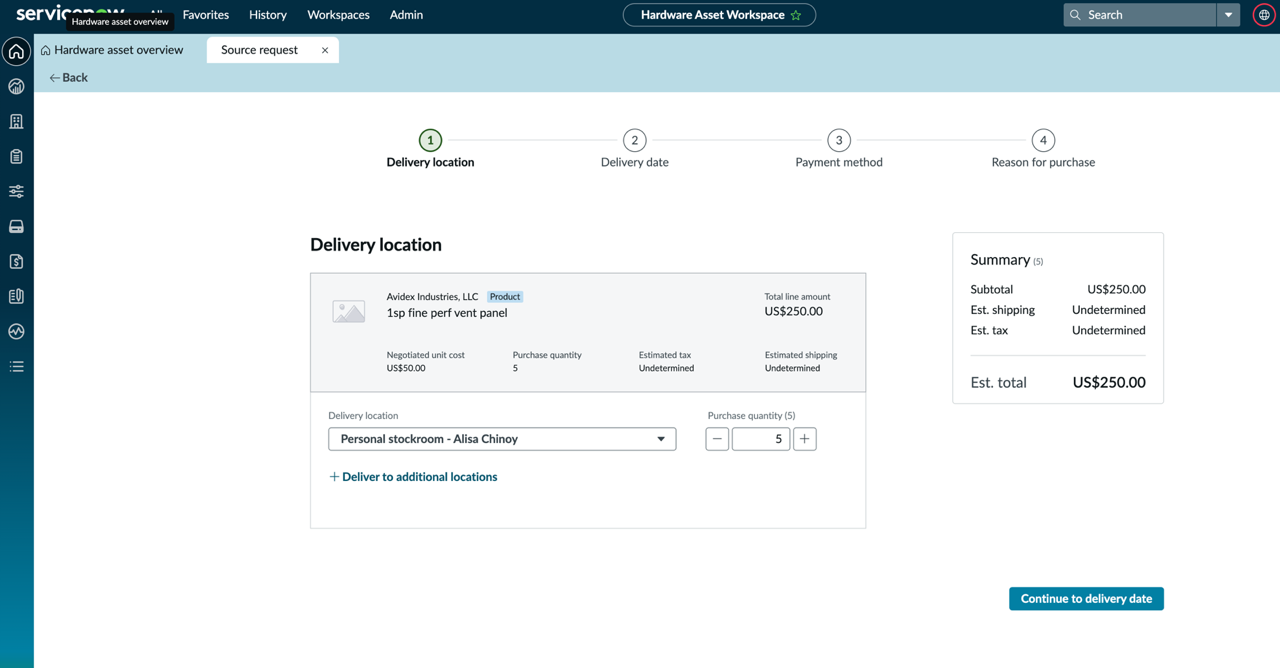The height and width of the screenshot is (668, 1280).
Task: Click Continue to delivery date button
Action: point(1086,598)
